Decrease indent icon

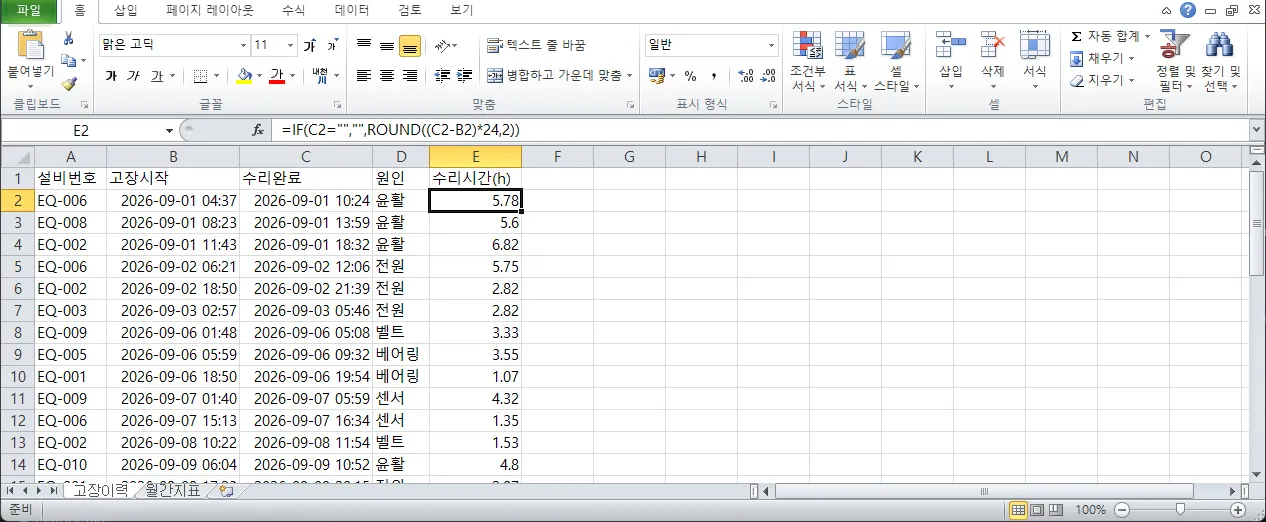(x=441, y=76)
